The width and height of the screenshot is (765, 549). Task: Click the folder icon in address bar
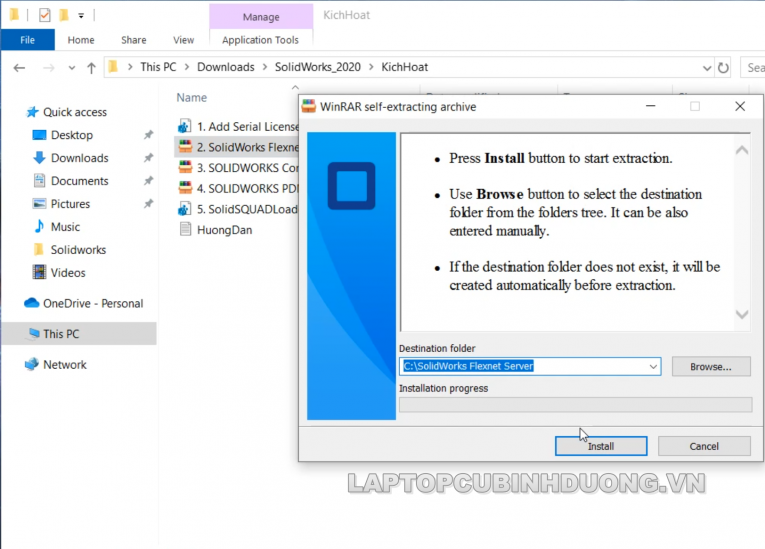pos(113,66)
